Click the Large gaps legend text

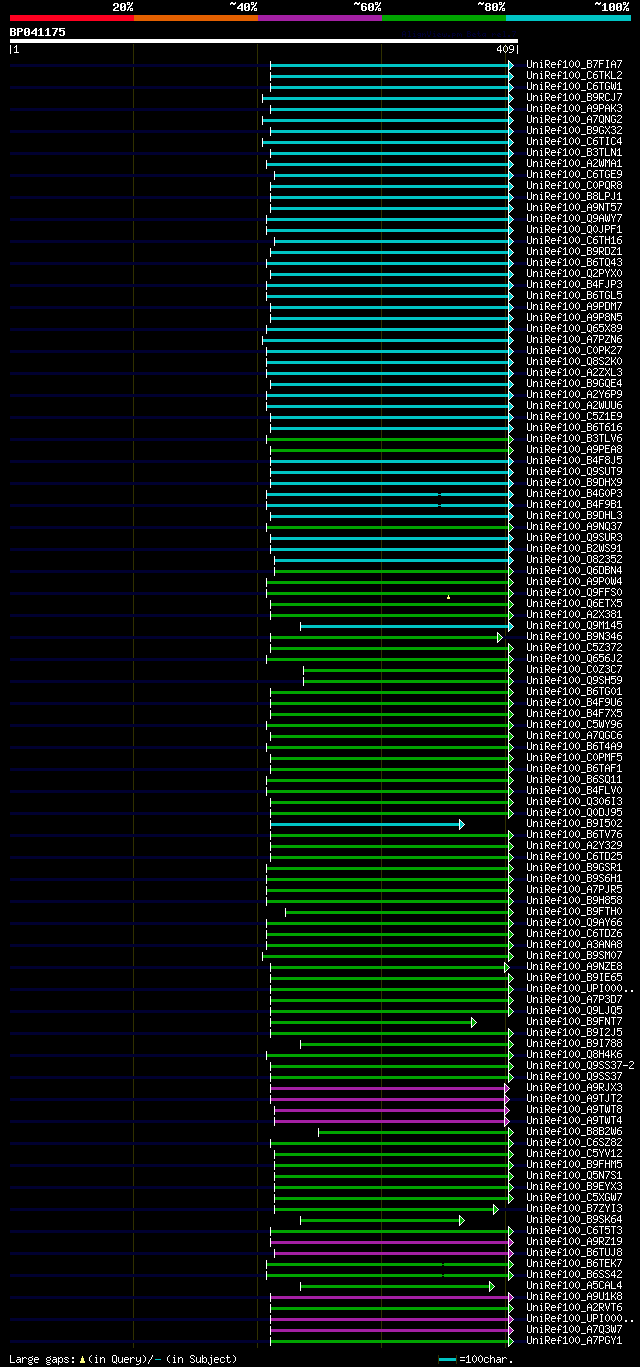124,1359
